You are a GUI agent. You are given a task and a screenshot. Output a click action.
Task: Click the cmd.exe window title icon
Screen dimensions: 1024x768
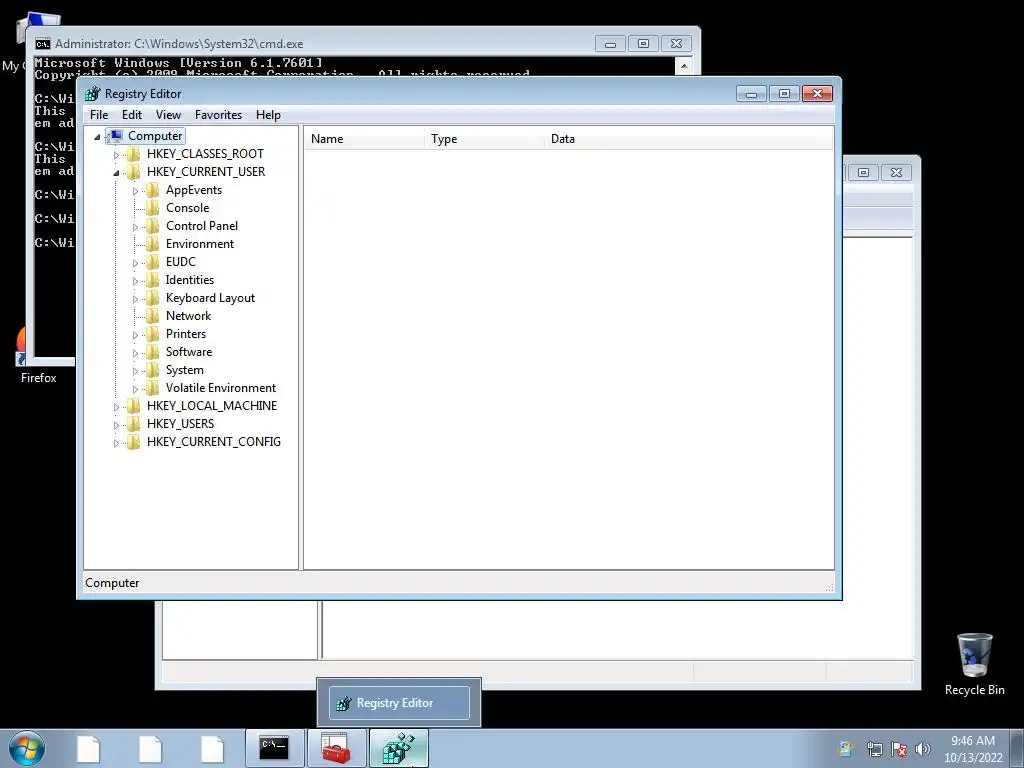point(43,44)
